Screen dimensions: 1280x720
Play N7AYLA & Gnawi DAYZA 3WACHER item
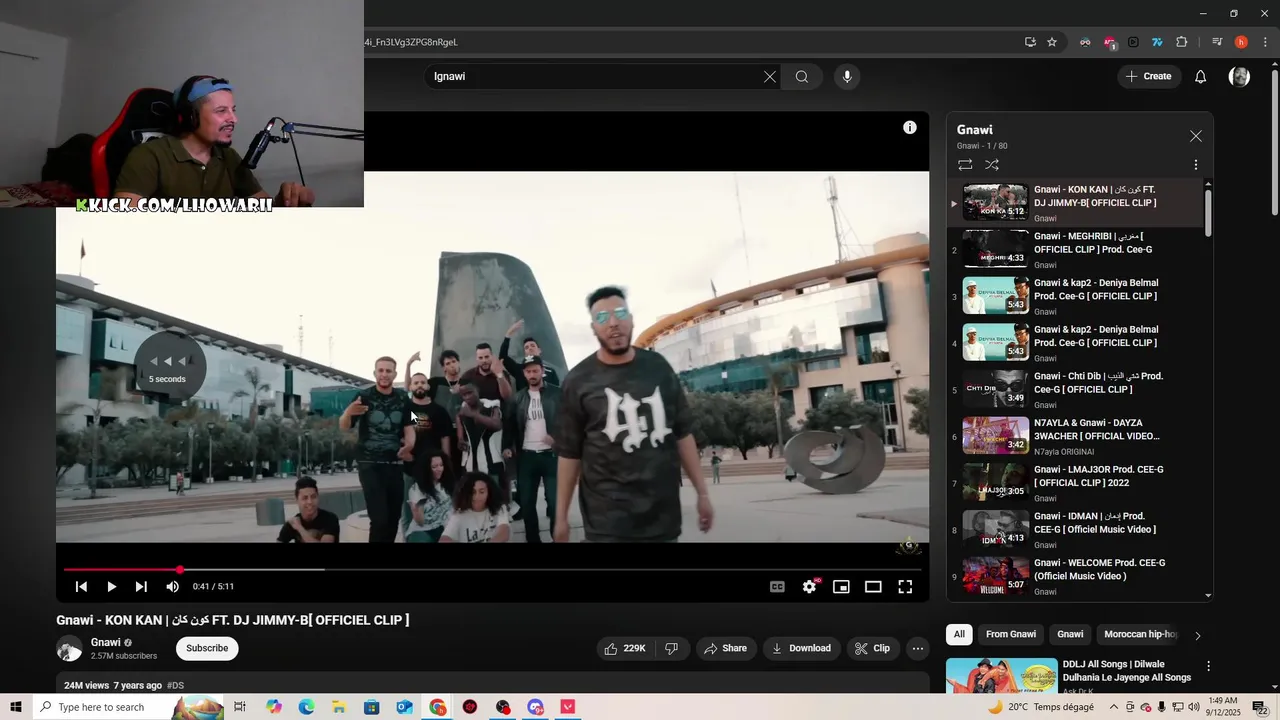1076,437
